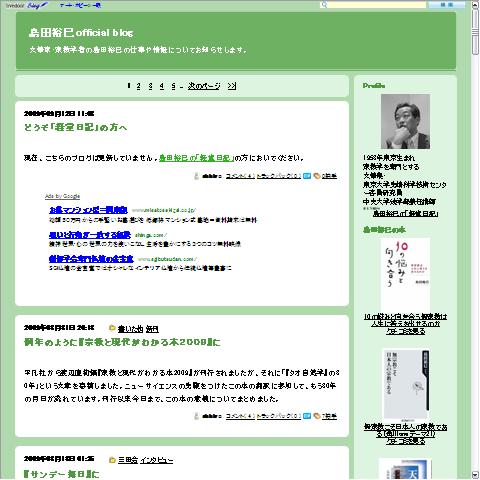Go to page 5 in pagination
Image resolution: width=480 pixels, height=480 pixels.
pos(173,86)
